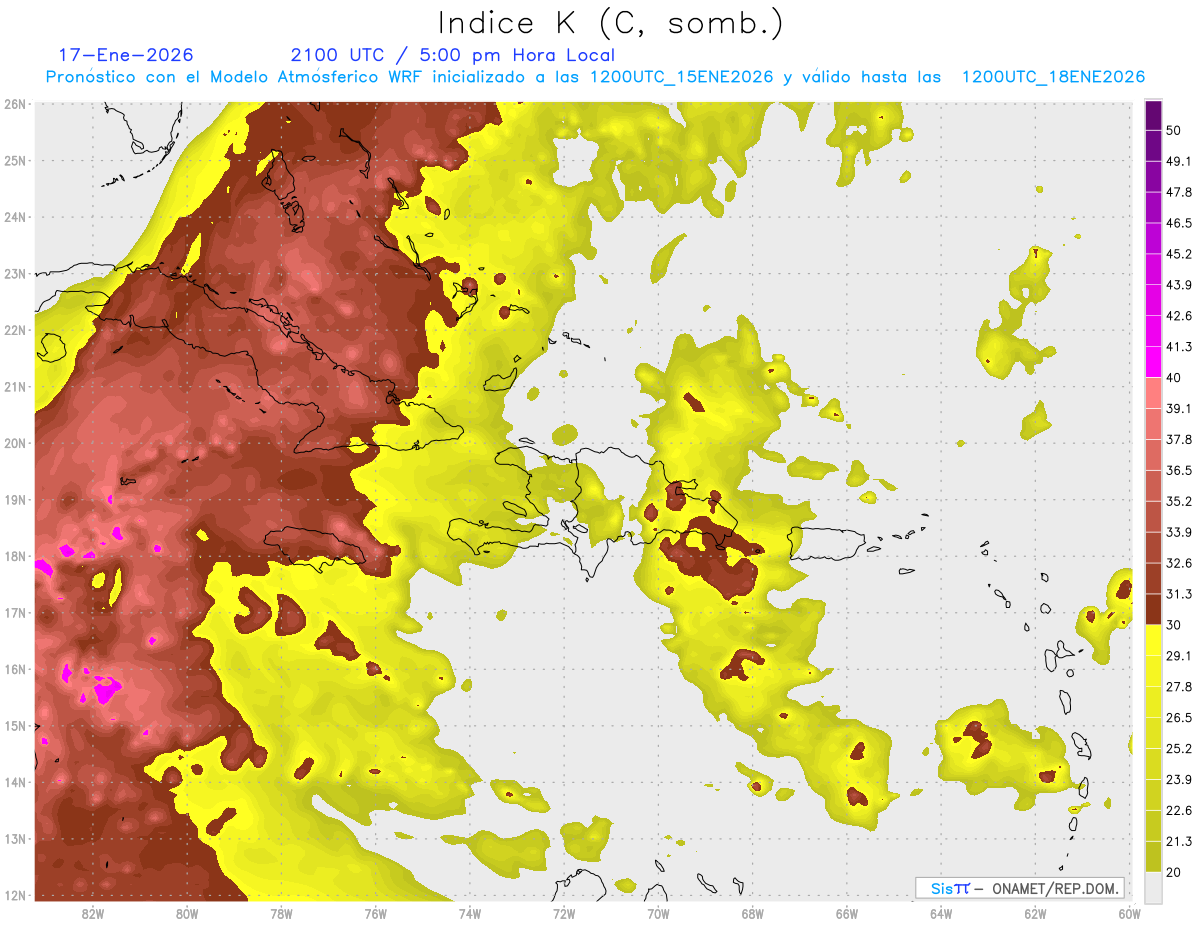The width and height of the screenshot is (1200, 927).
Task: Click the colorbar value label '45.2'
Action: pyautogui.click(x=1178, y=254)
